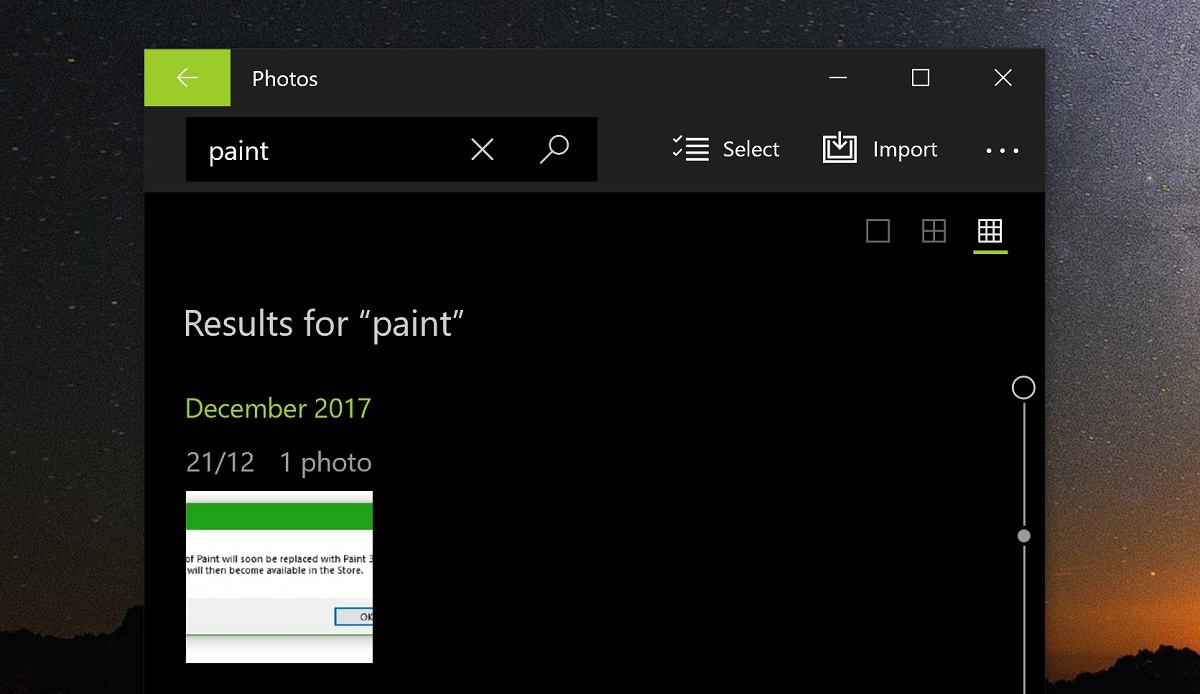Expand options under the ellipsis dropdown
The image size is (1200, 694).
coord(1002,150)
